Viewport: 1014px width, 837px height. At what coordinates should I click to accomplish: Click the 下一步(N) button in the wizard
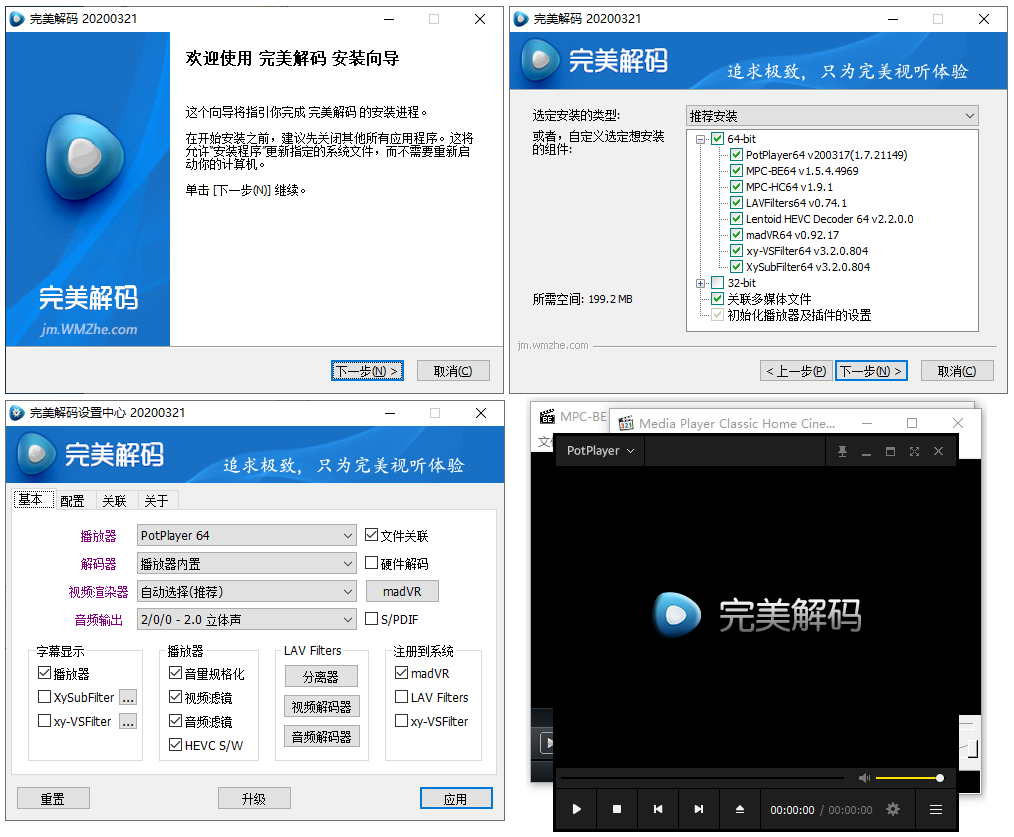tap(367, 370)
